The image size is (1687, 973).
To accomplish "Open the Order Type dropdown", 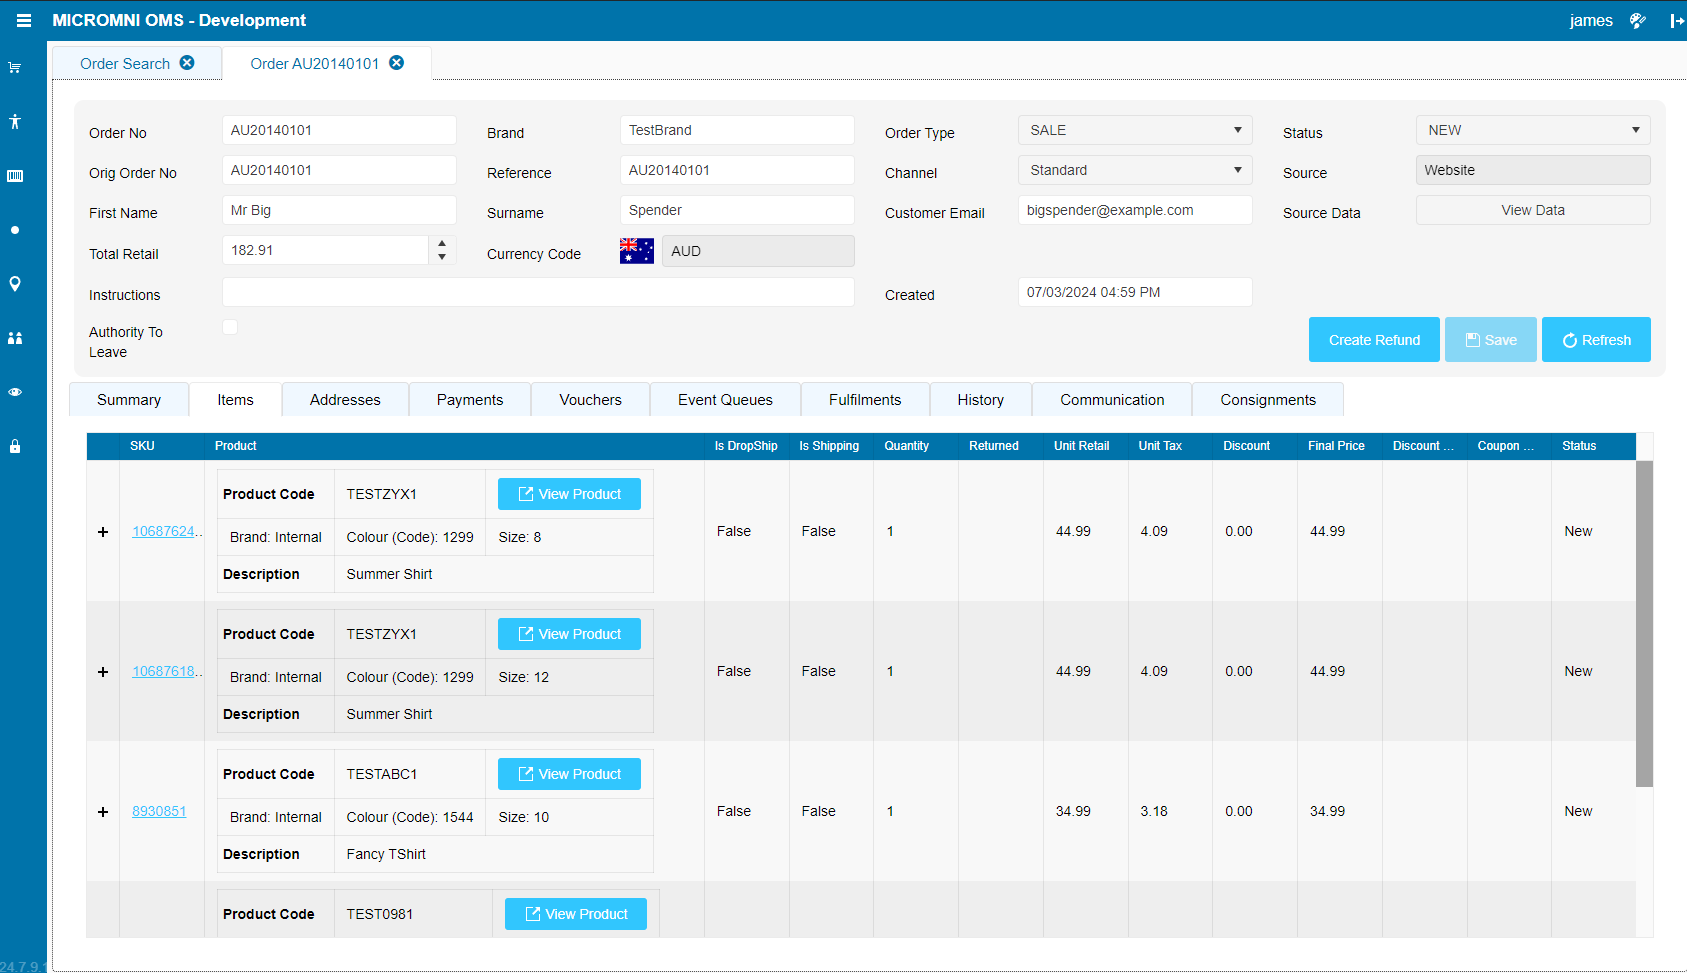I will tap(1135, 130).
